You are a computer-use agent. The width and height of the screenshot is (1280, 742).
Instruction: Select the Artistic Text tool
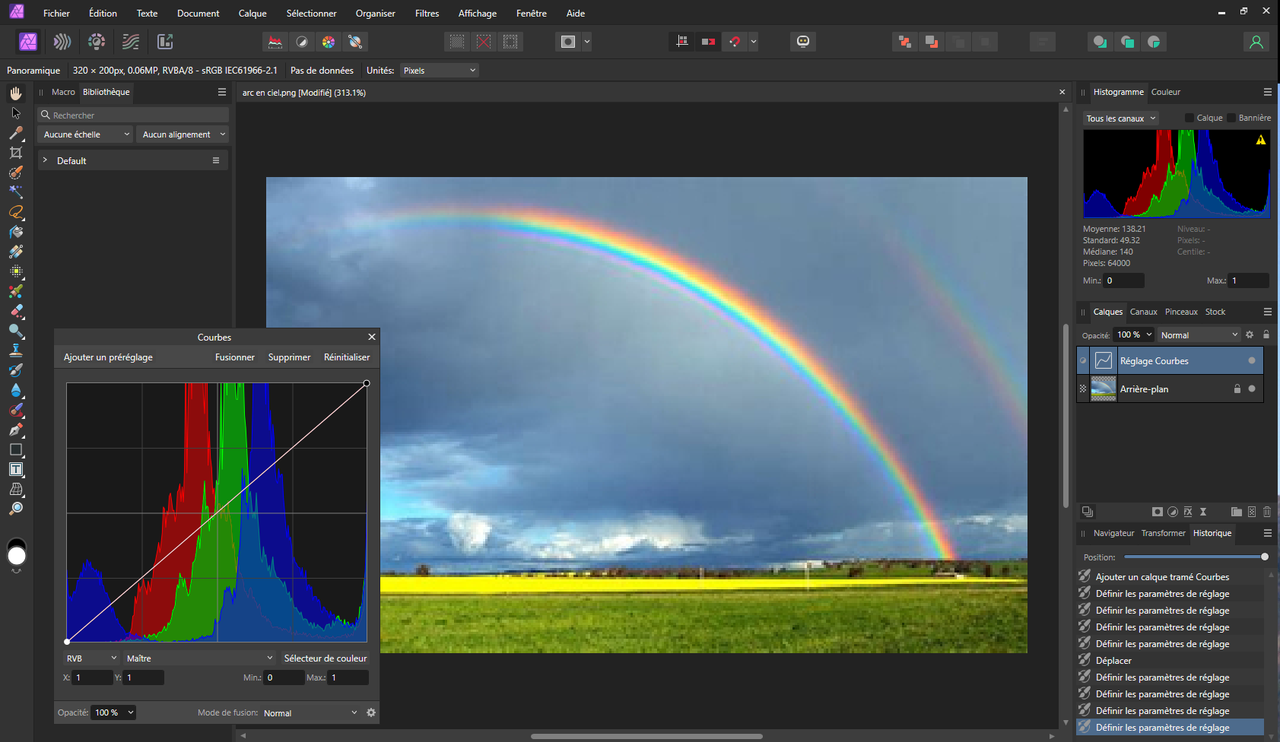[x=16, y=469]
